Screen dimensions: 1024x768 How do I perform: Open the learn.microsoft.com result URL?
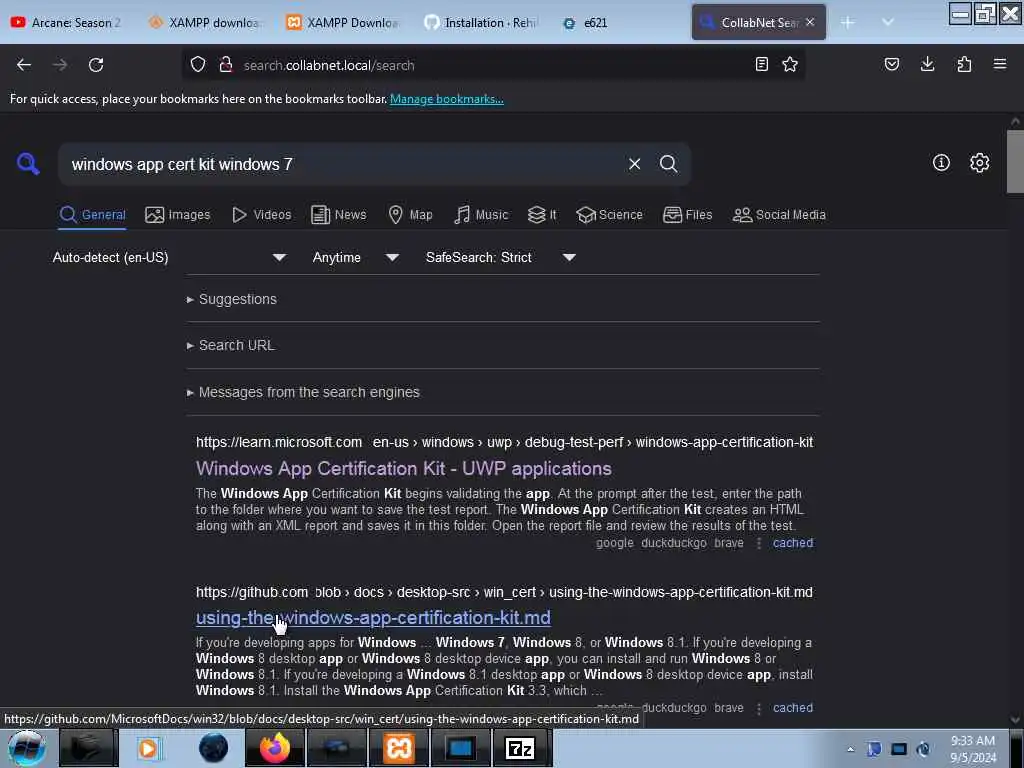click(x=504, y=442)
